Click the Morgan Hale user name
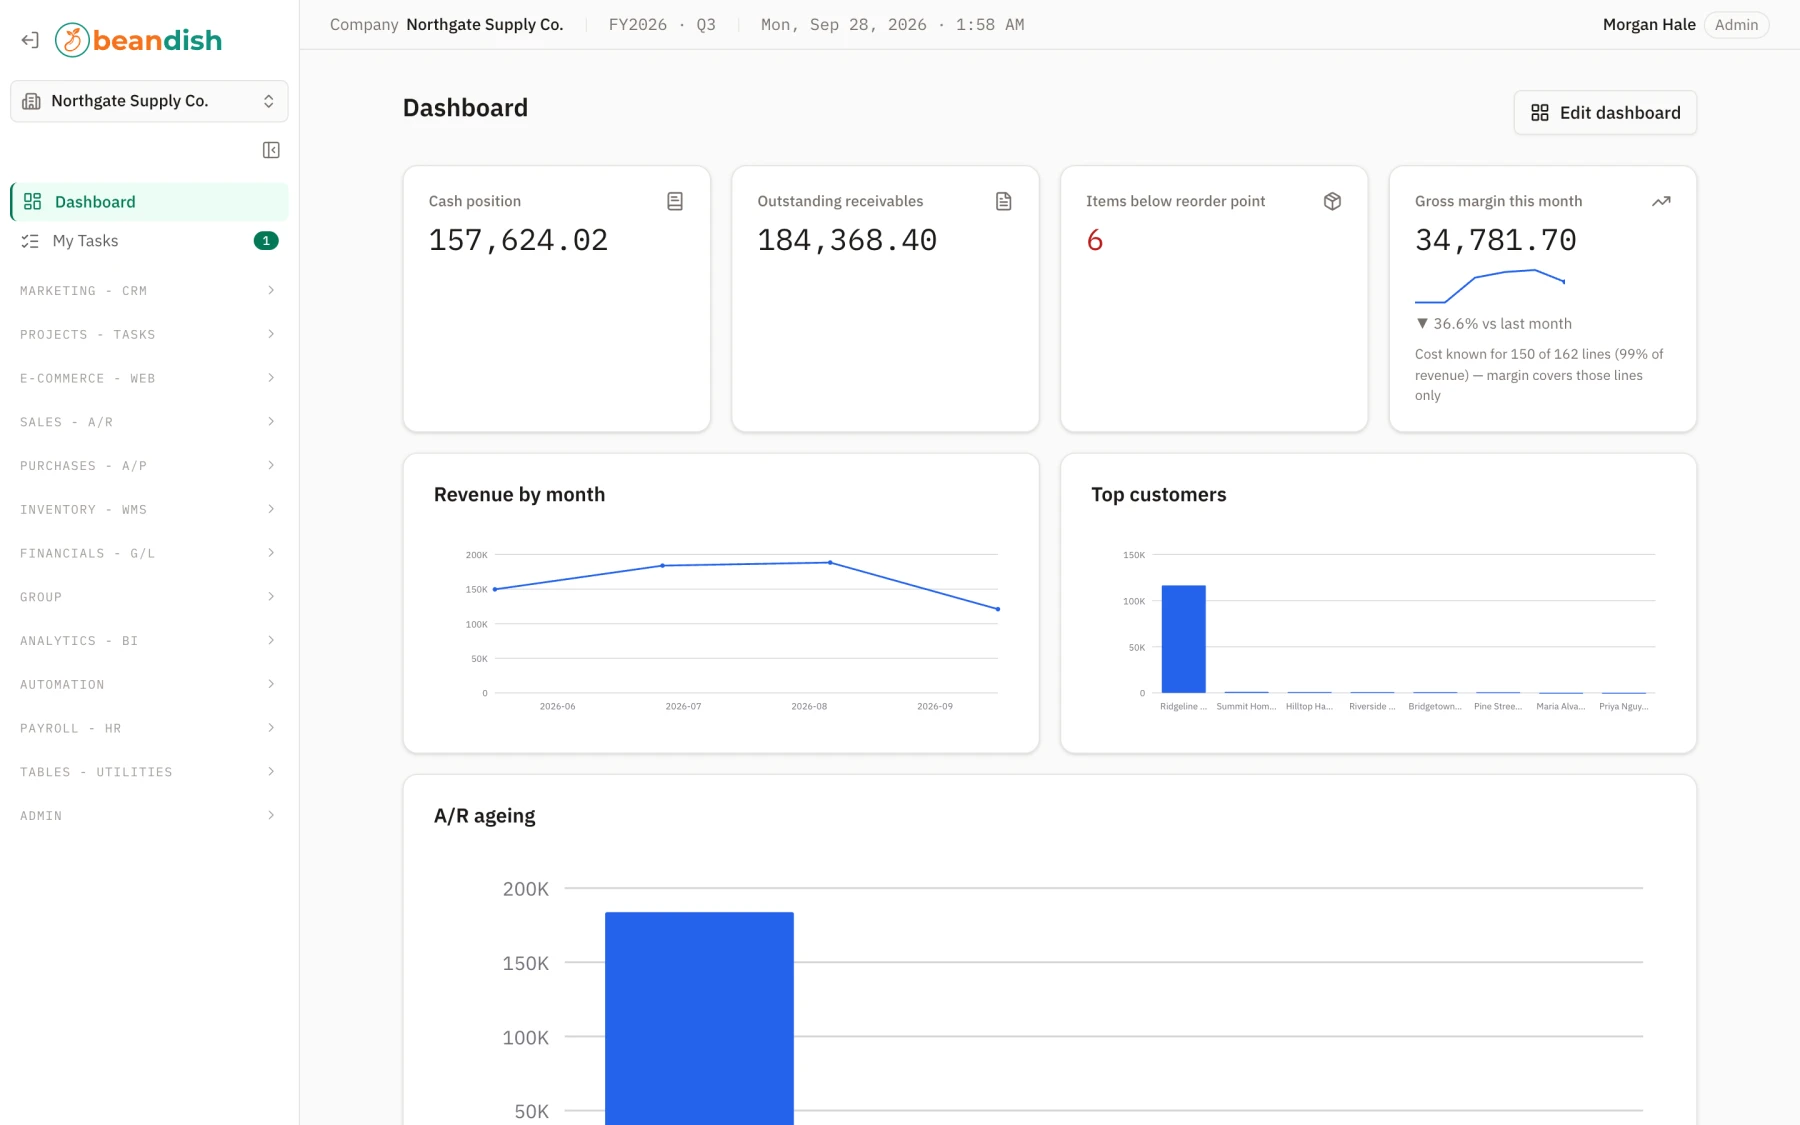The width and height of the screenshot is (1800, 1125). [x=1649, y=25]
